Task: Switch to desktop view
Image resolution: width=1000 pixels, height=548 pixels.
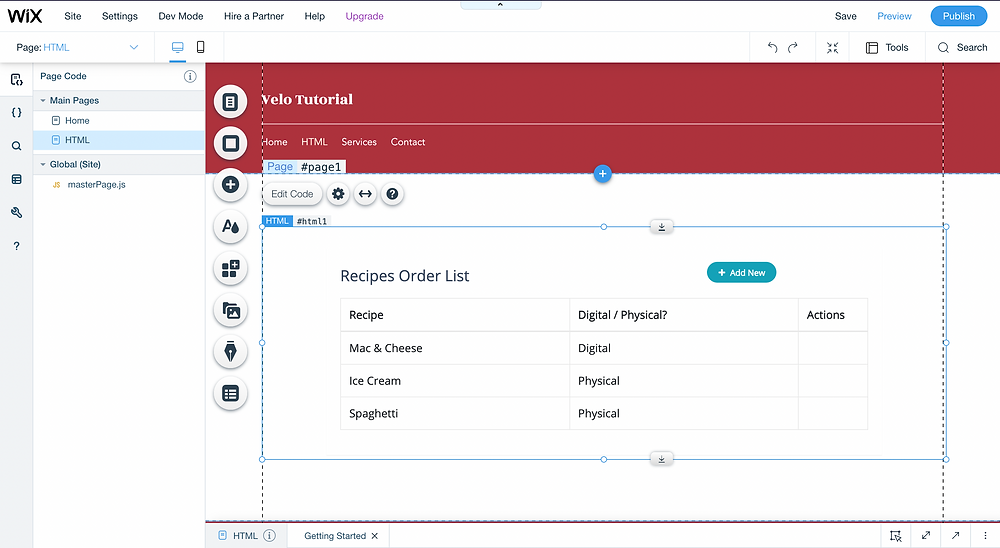Action: 177,47
